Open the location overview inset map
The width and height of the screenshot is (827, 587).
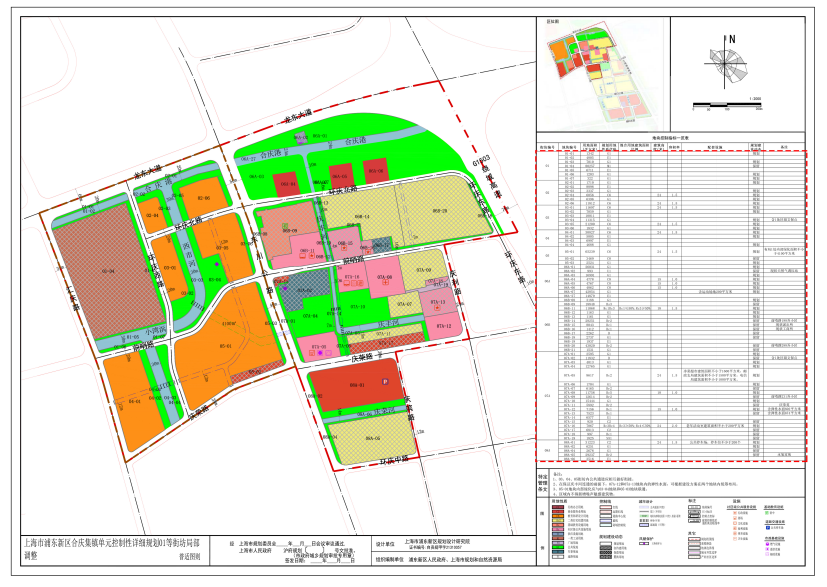point(600,70)
